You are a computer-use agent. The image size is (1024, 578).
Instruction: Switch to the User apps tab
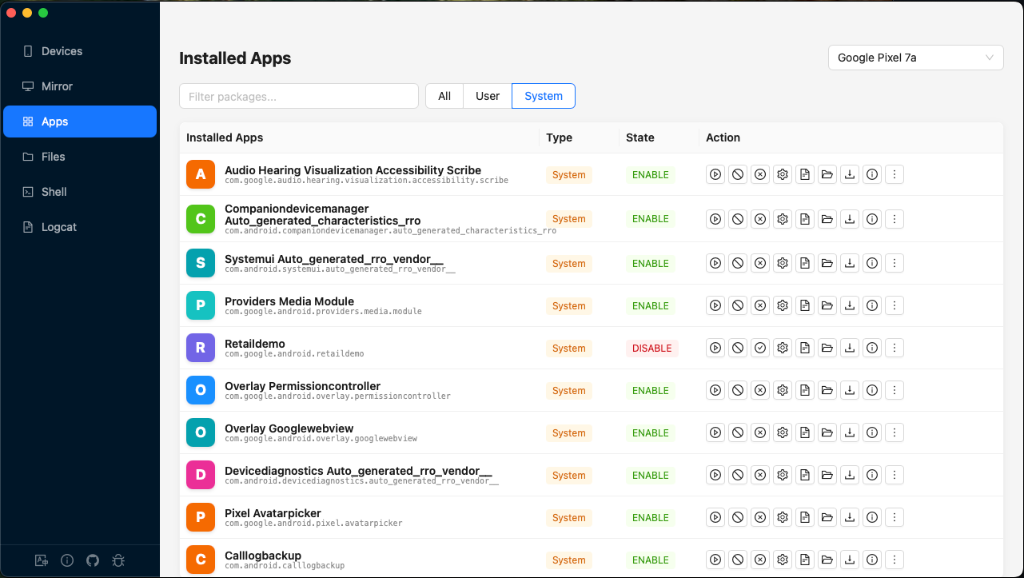(487, 95)
